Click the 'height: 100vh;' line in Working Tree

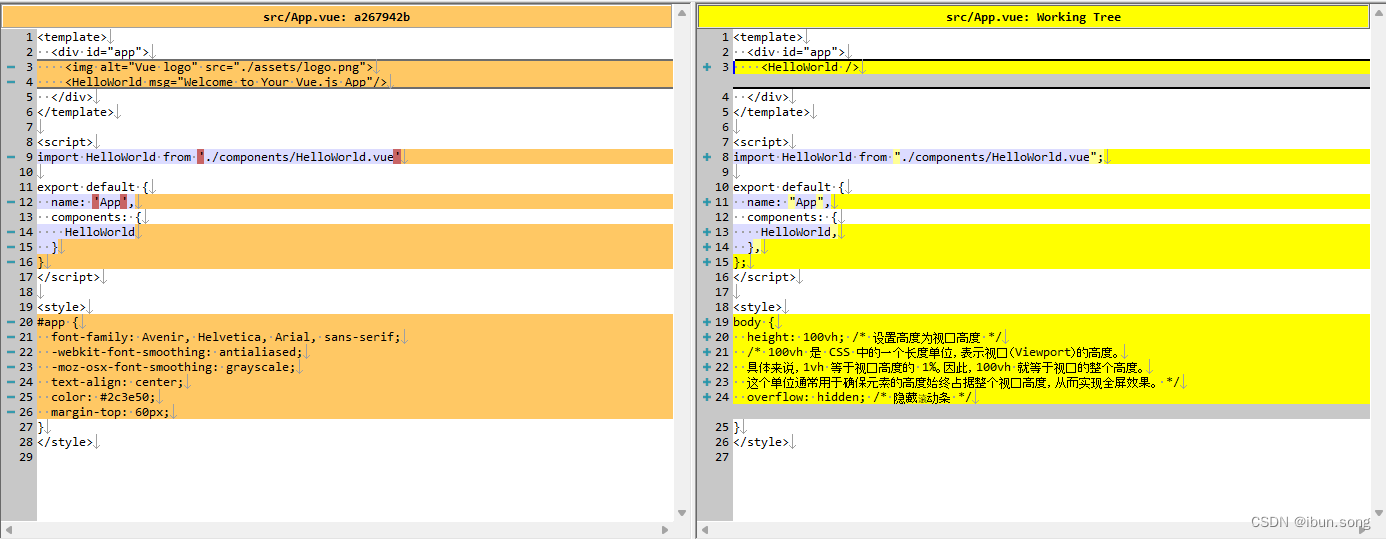pyautogui.click(x=1051, y=337)
